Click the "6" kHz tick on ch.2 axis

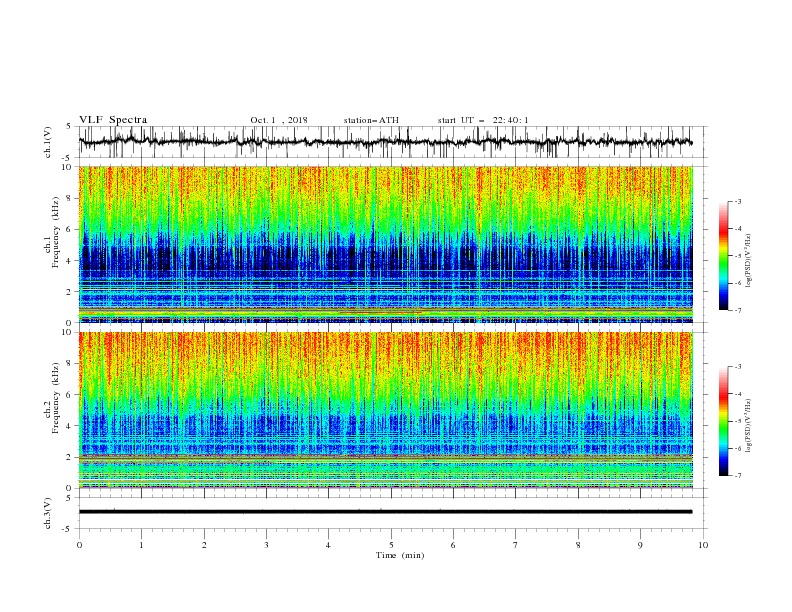tap(70, 395)
